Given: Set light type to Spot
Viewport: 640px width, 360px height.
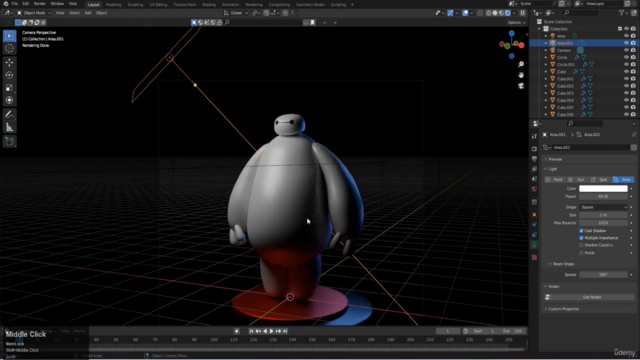Looking at the screenshot, I should [x=600, y=180].
